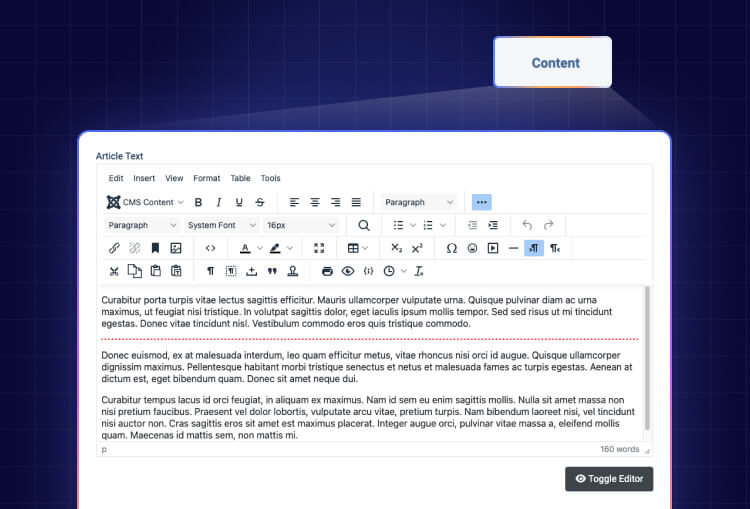Viewport: 750px width, 509px height.
Task: Toggle paste as plain text
Action: pos(176,271)
